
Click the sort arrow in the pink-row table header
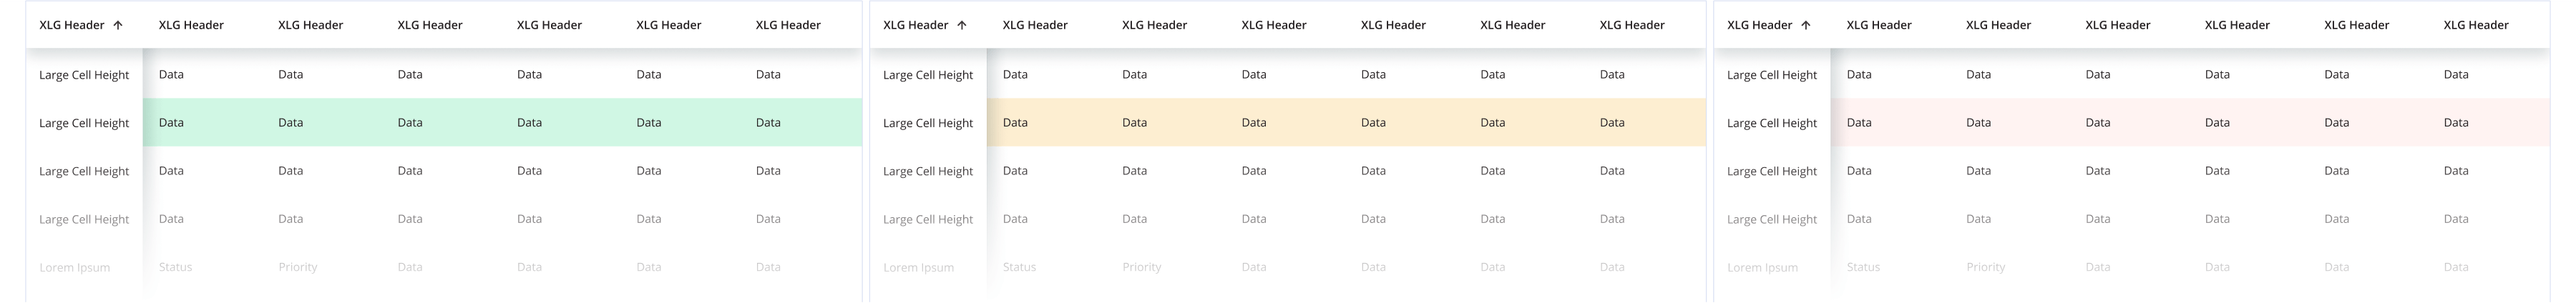(x=1806, y=25)
